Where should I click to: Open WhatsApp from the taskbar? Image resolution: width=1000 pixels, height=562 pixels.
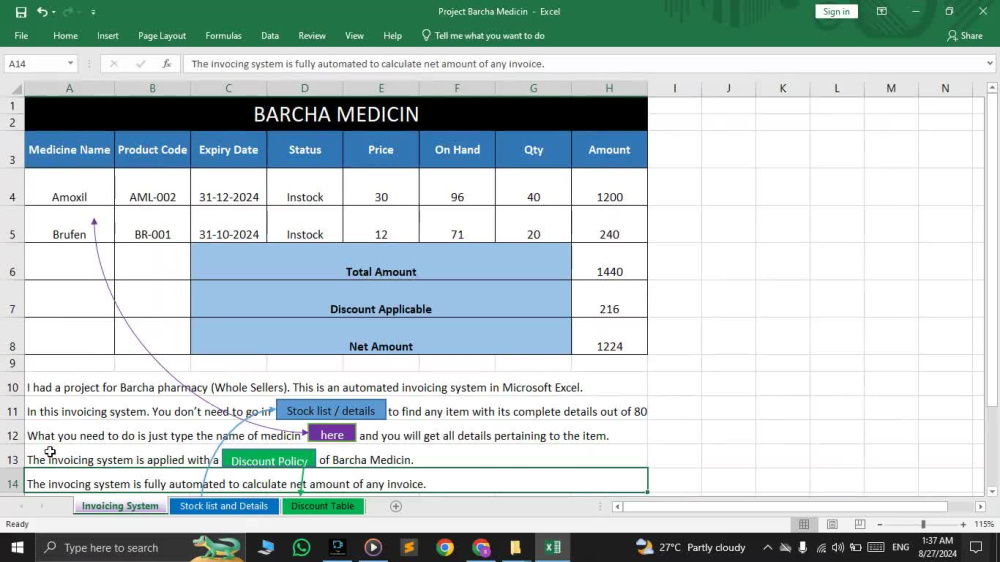(301, 547)
